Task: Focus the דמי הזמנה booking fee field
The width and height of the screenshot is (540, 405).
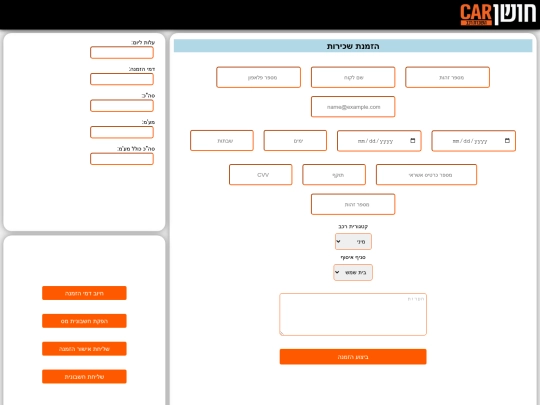Action: click(x=122, y=79)
